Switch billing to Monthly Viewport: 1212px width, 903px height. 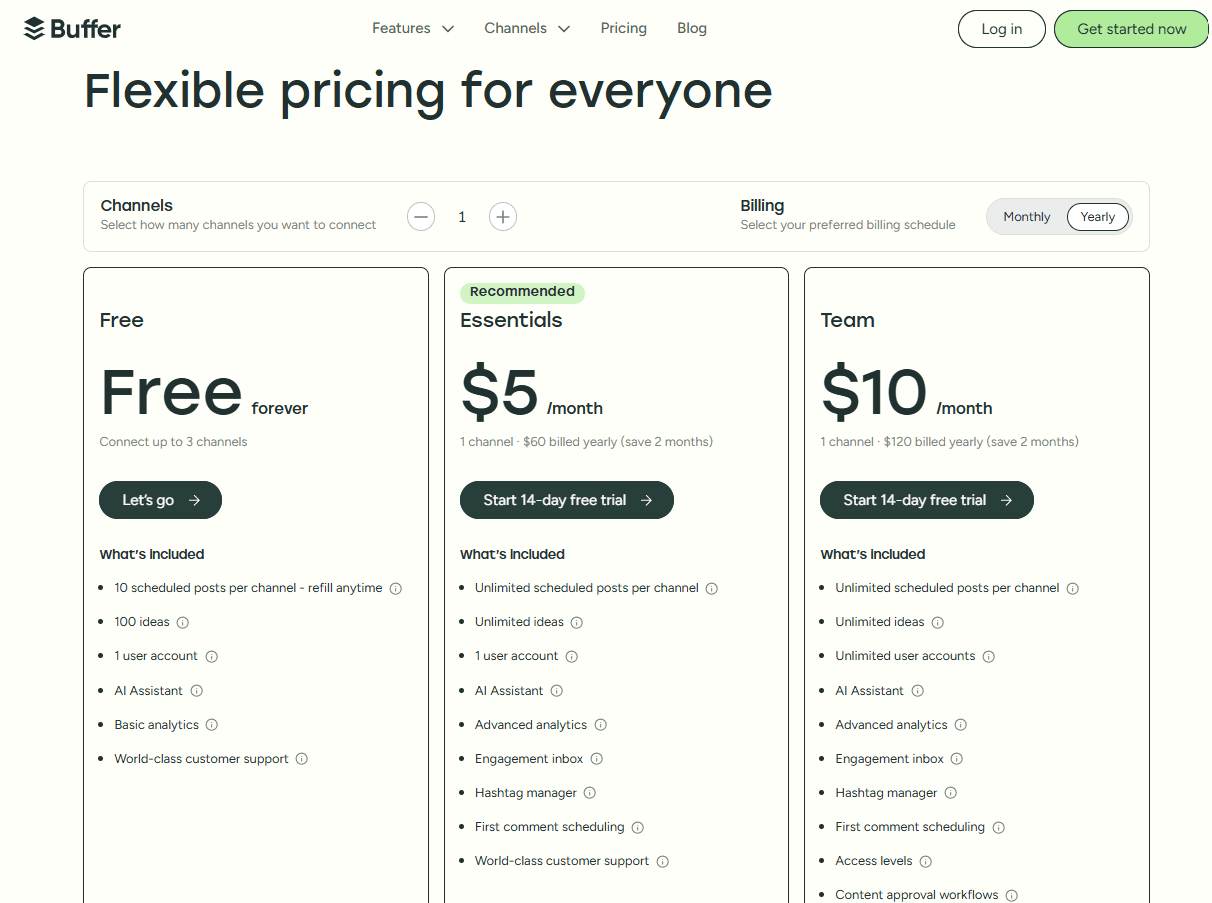(x=1026, y=216)
